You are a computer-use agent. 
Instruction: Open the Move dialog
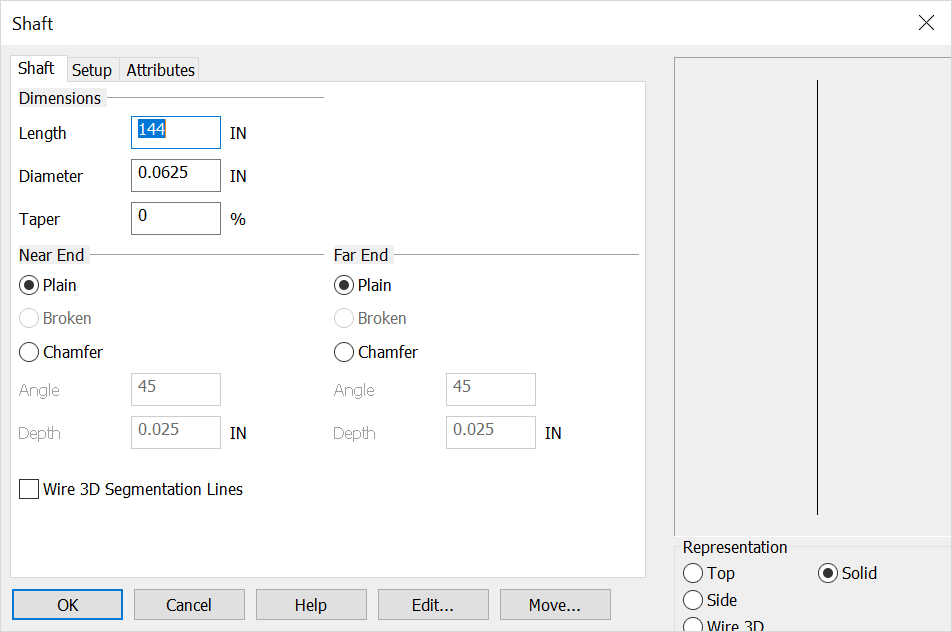click(555, 604)
